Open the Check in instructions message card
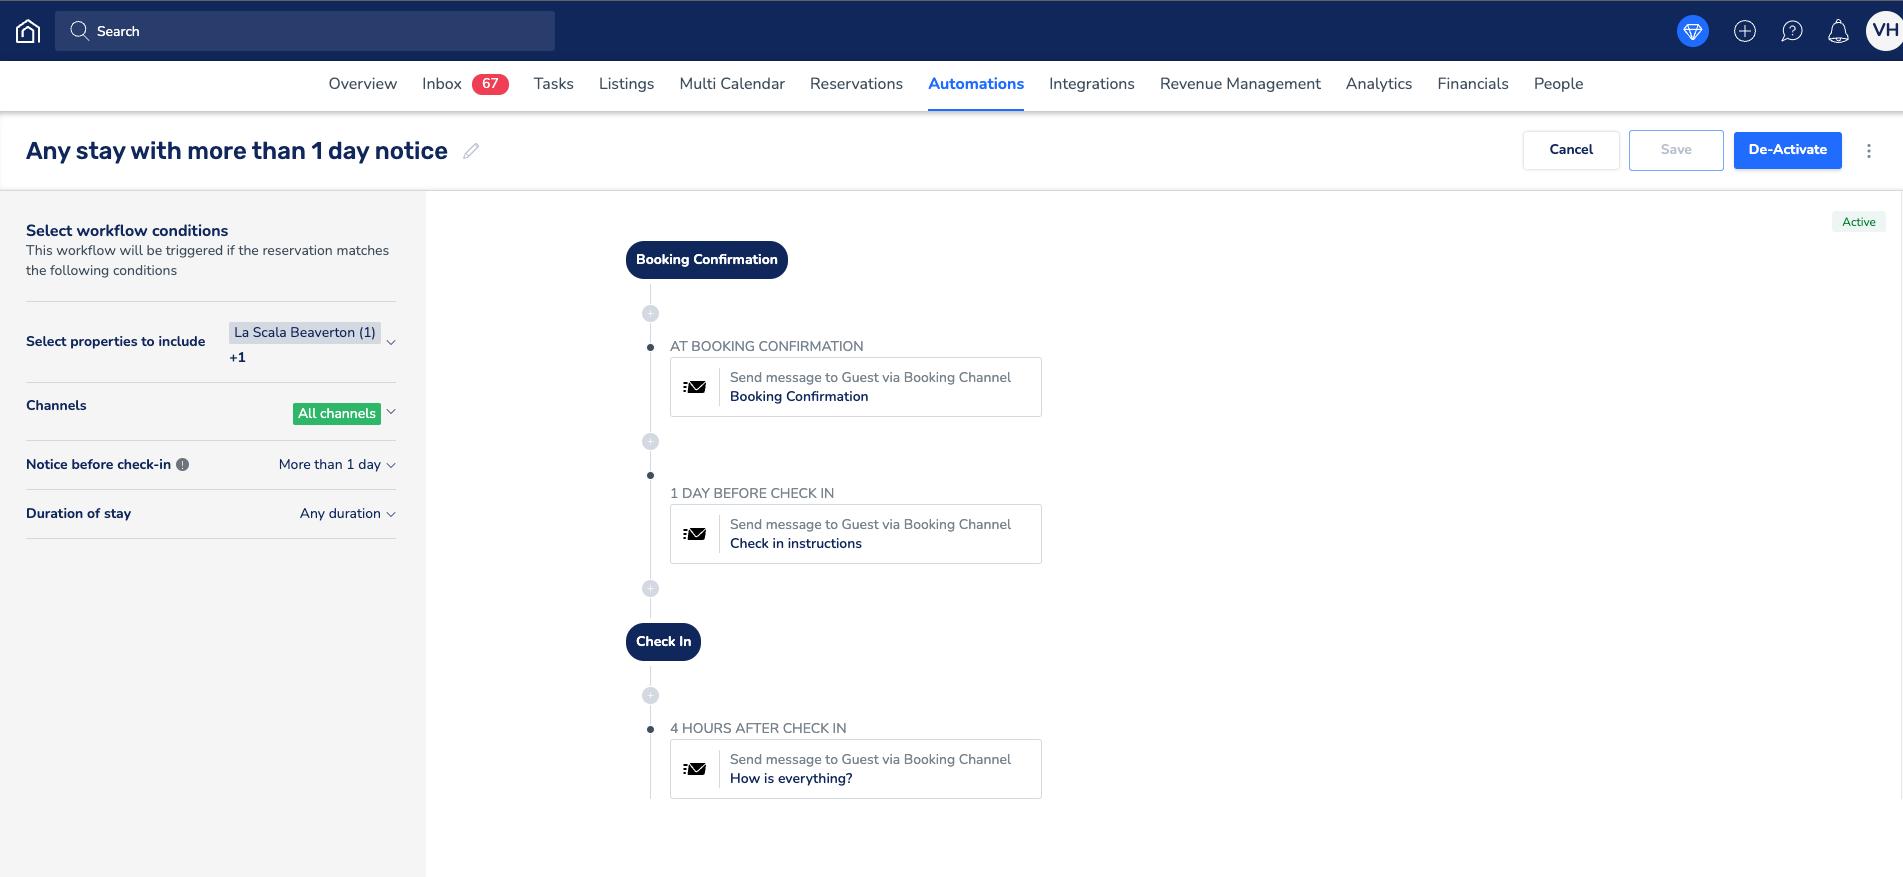This screenshot has height=877, width=1903. [x=856, y=534]
